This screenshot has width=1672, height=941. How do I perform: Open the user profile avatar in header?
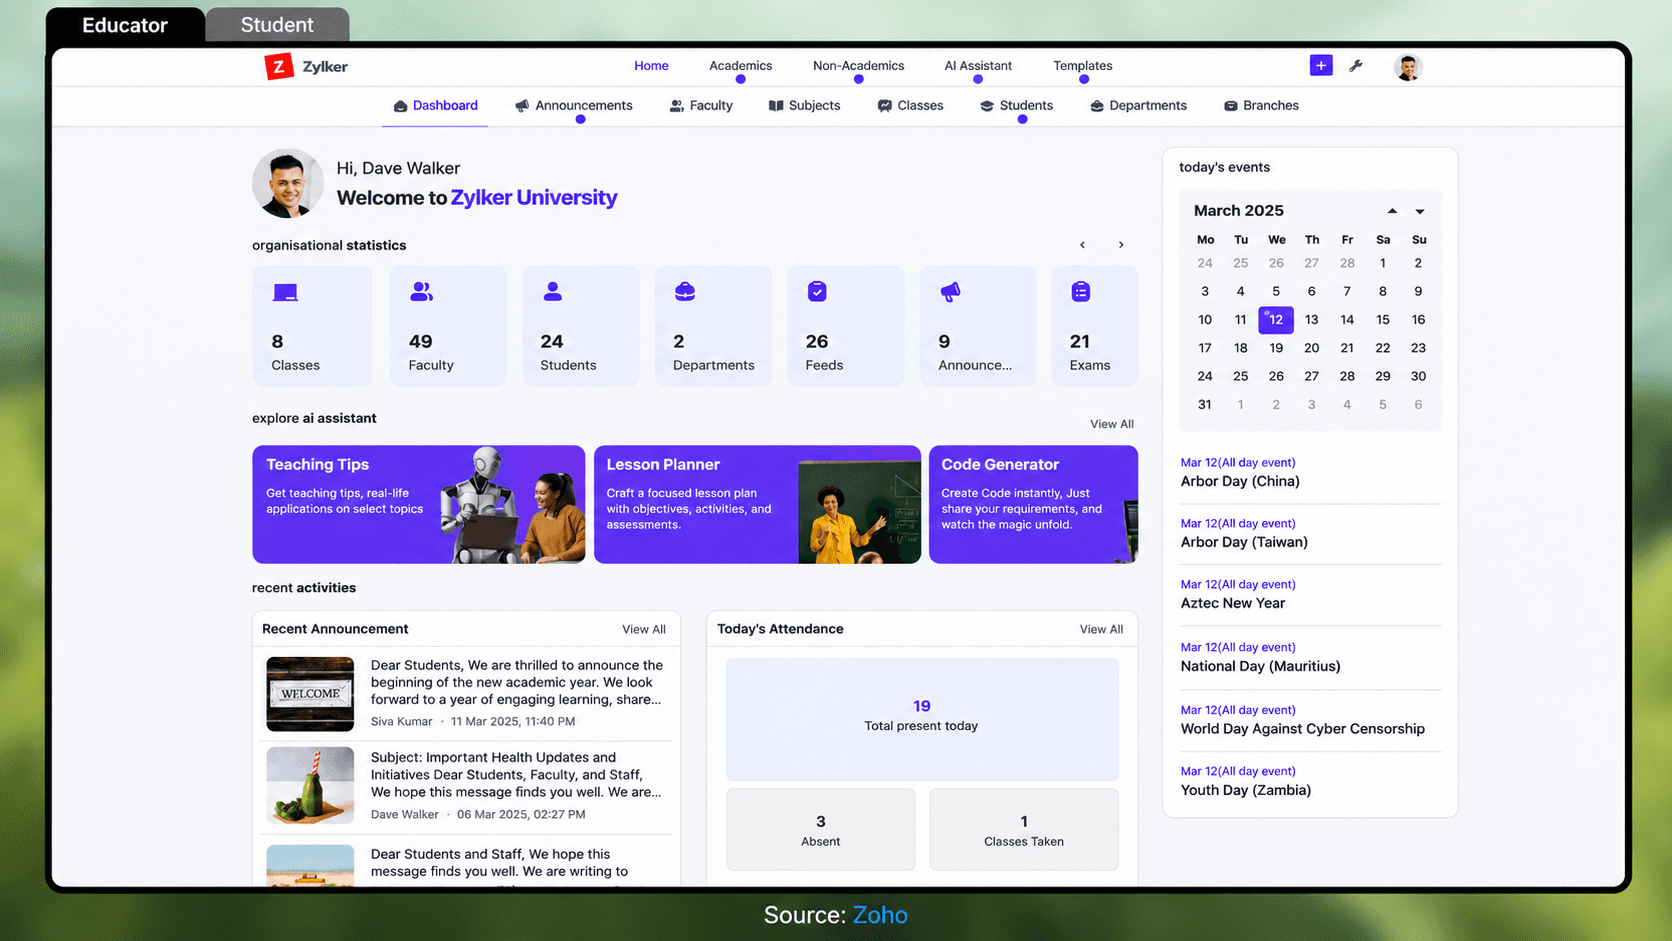[1408, 67]
